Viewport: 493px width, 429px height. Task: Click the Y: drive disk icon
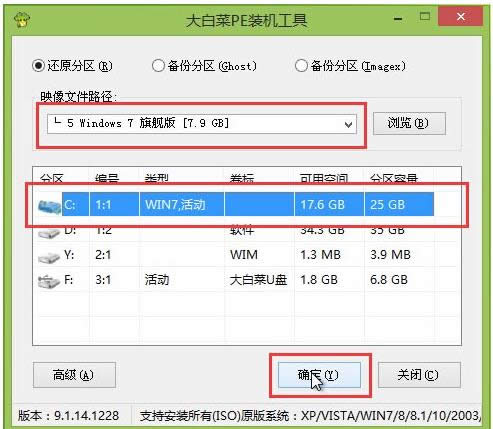point(49,256)
